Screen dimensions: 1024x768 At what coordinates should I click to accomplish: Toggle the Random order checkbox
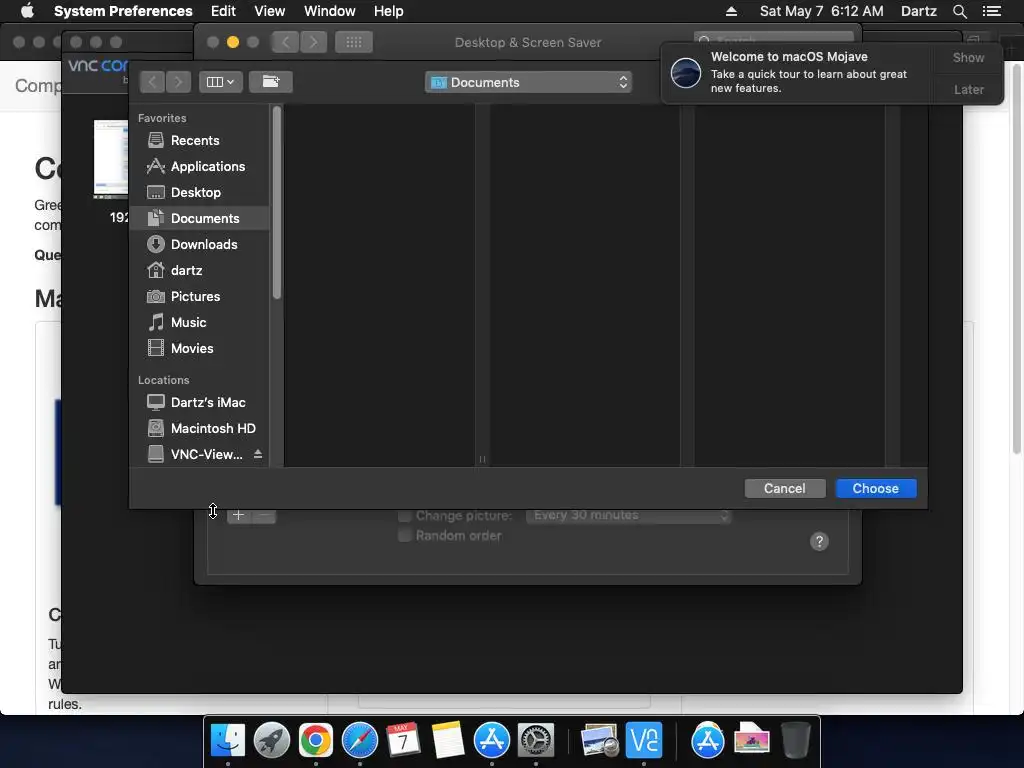pos(404,536)
